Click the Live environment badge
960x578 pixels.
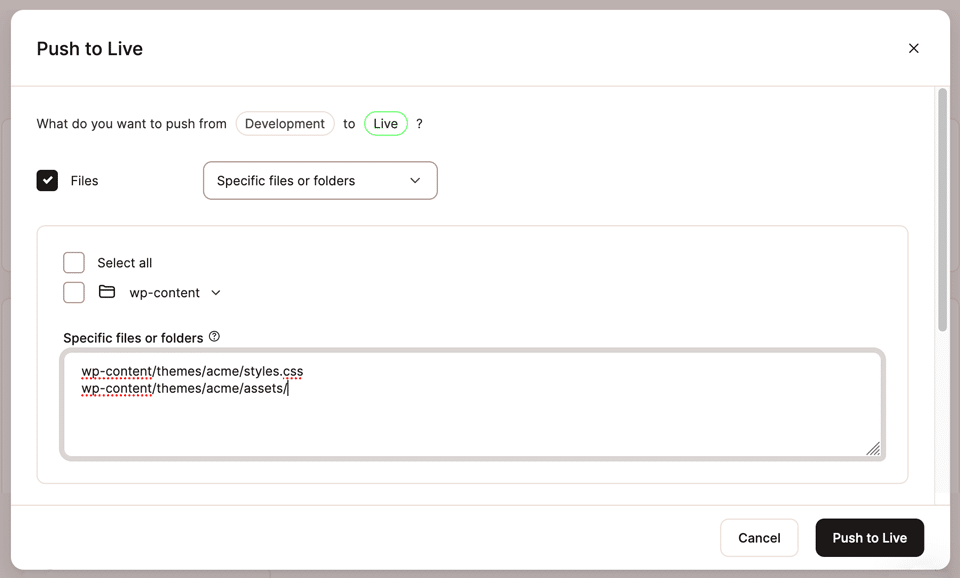point(386,124)
